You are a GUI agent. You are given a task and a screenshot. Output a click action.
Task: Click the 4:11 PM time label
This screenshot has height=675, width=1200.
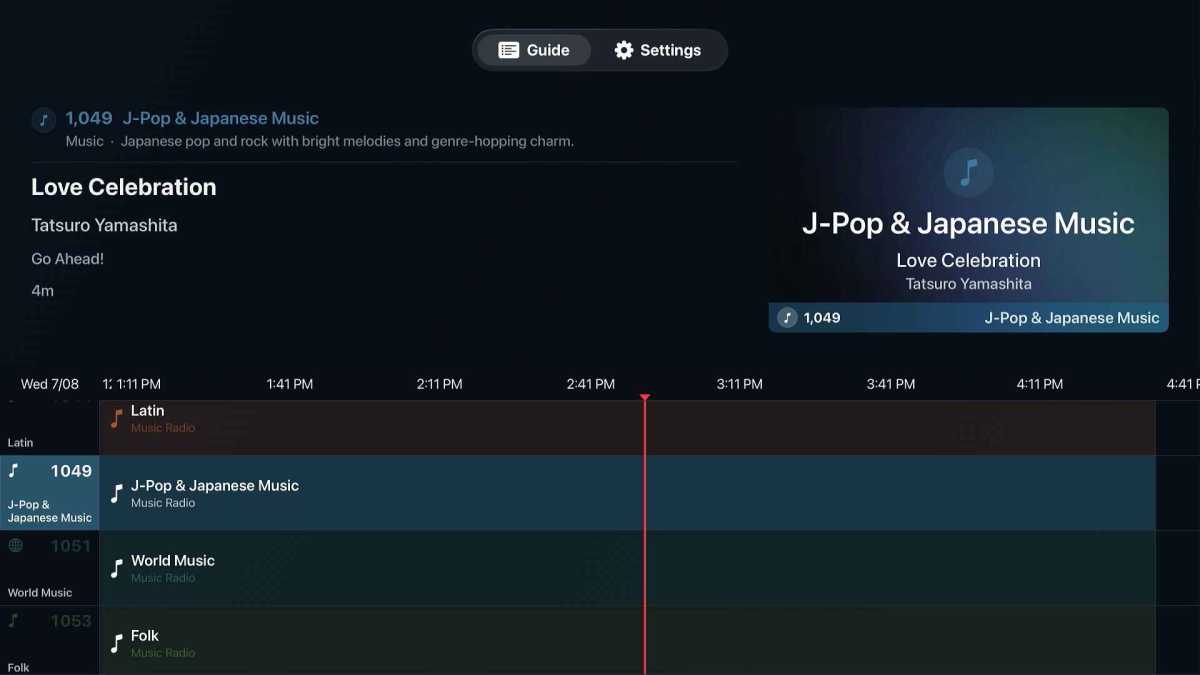pyautogui.click(x=1040, y=384)
